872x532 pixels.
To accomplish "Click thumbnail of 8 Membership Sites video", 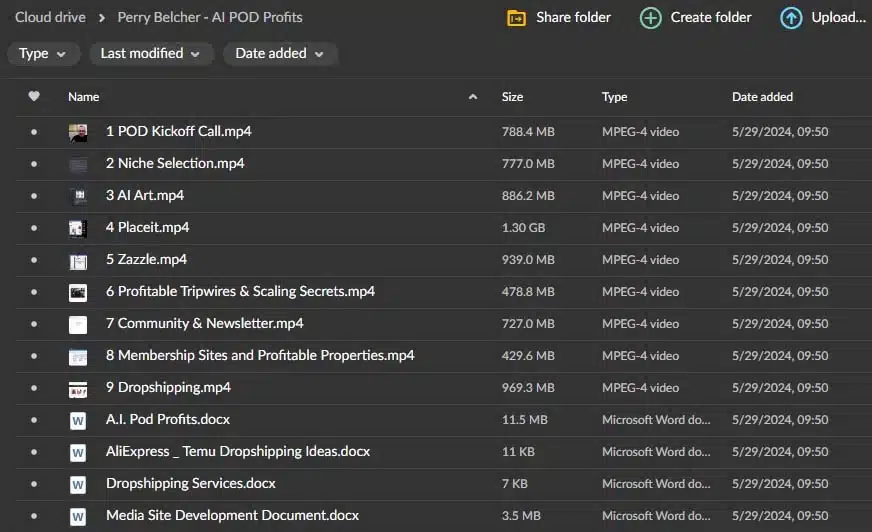I will click(x=78, y=356).
